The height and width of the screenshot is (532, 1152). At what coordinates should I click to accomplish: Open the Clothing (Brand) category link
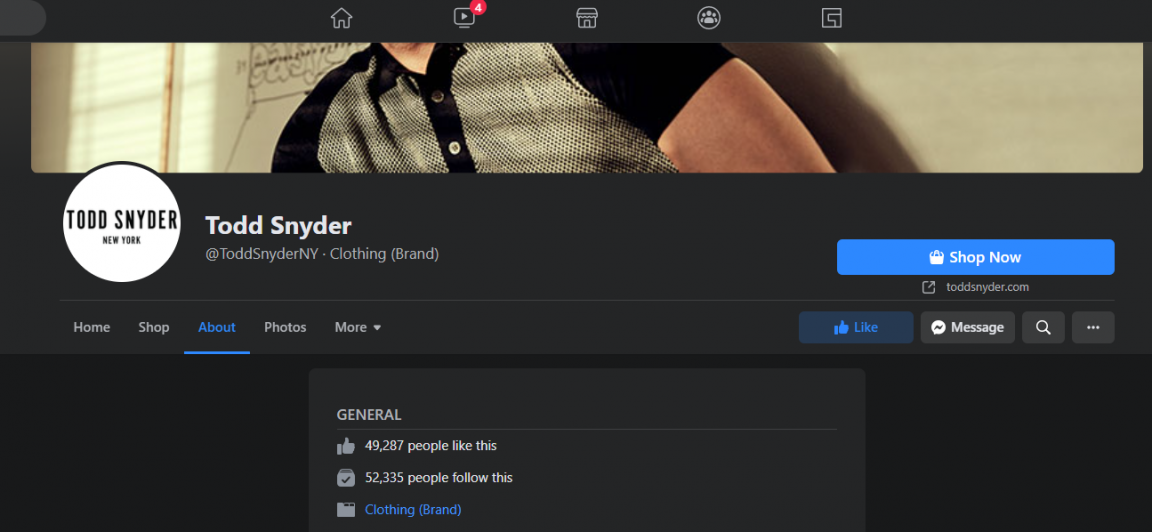click(x=413, y=509)
